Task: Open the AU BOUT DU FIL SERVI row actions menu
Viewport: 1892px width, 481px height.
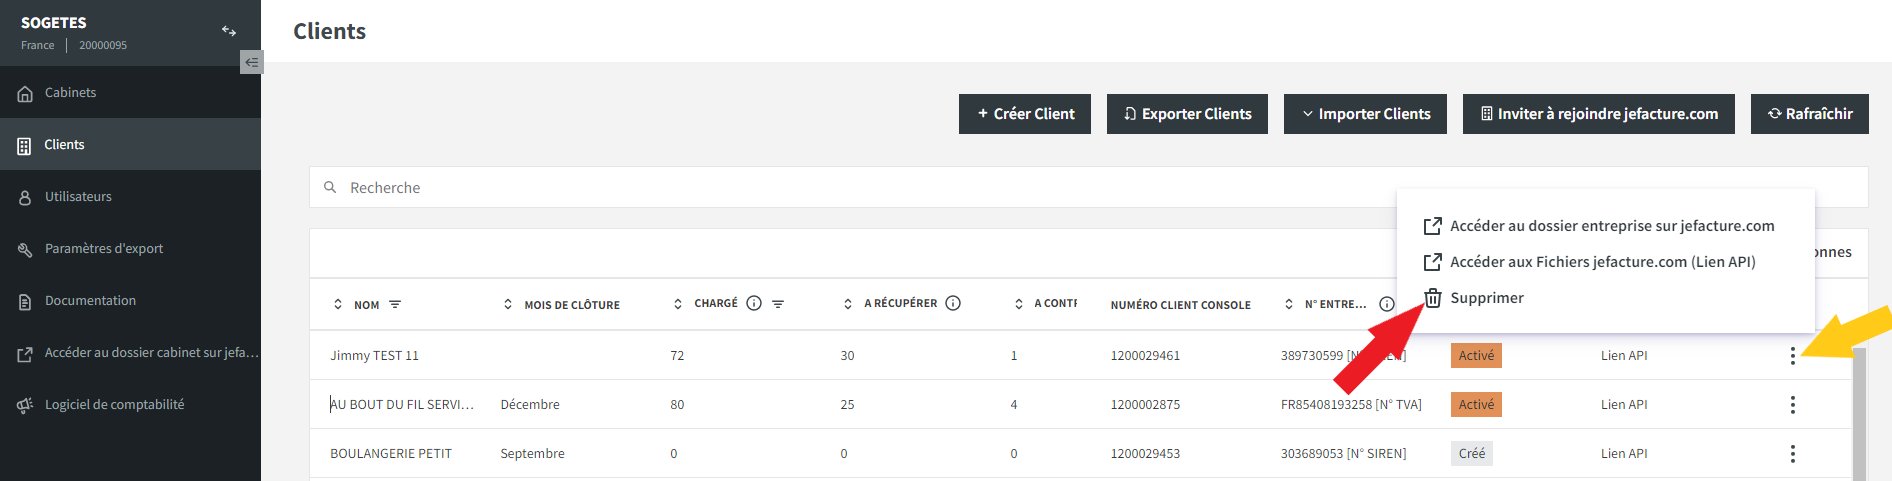Action: pos(1793,404)
